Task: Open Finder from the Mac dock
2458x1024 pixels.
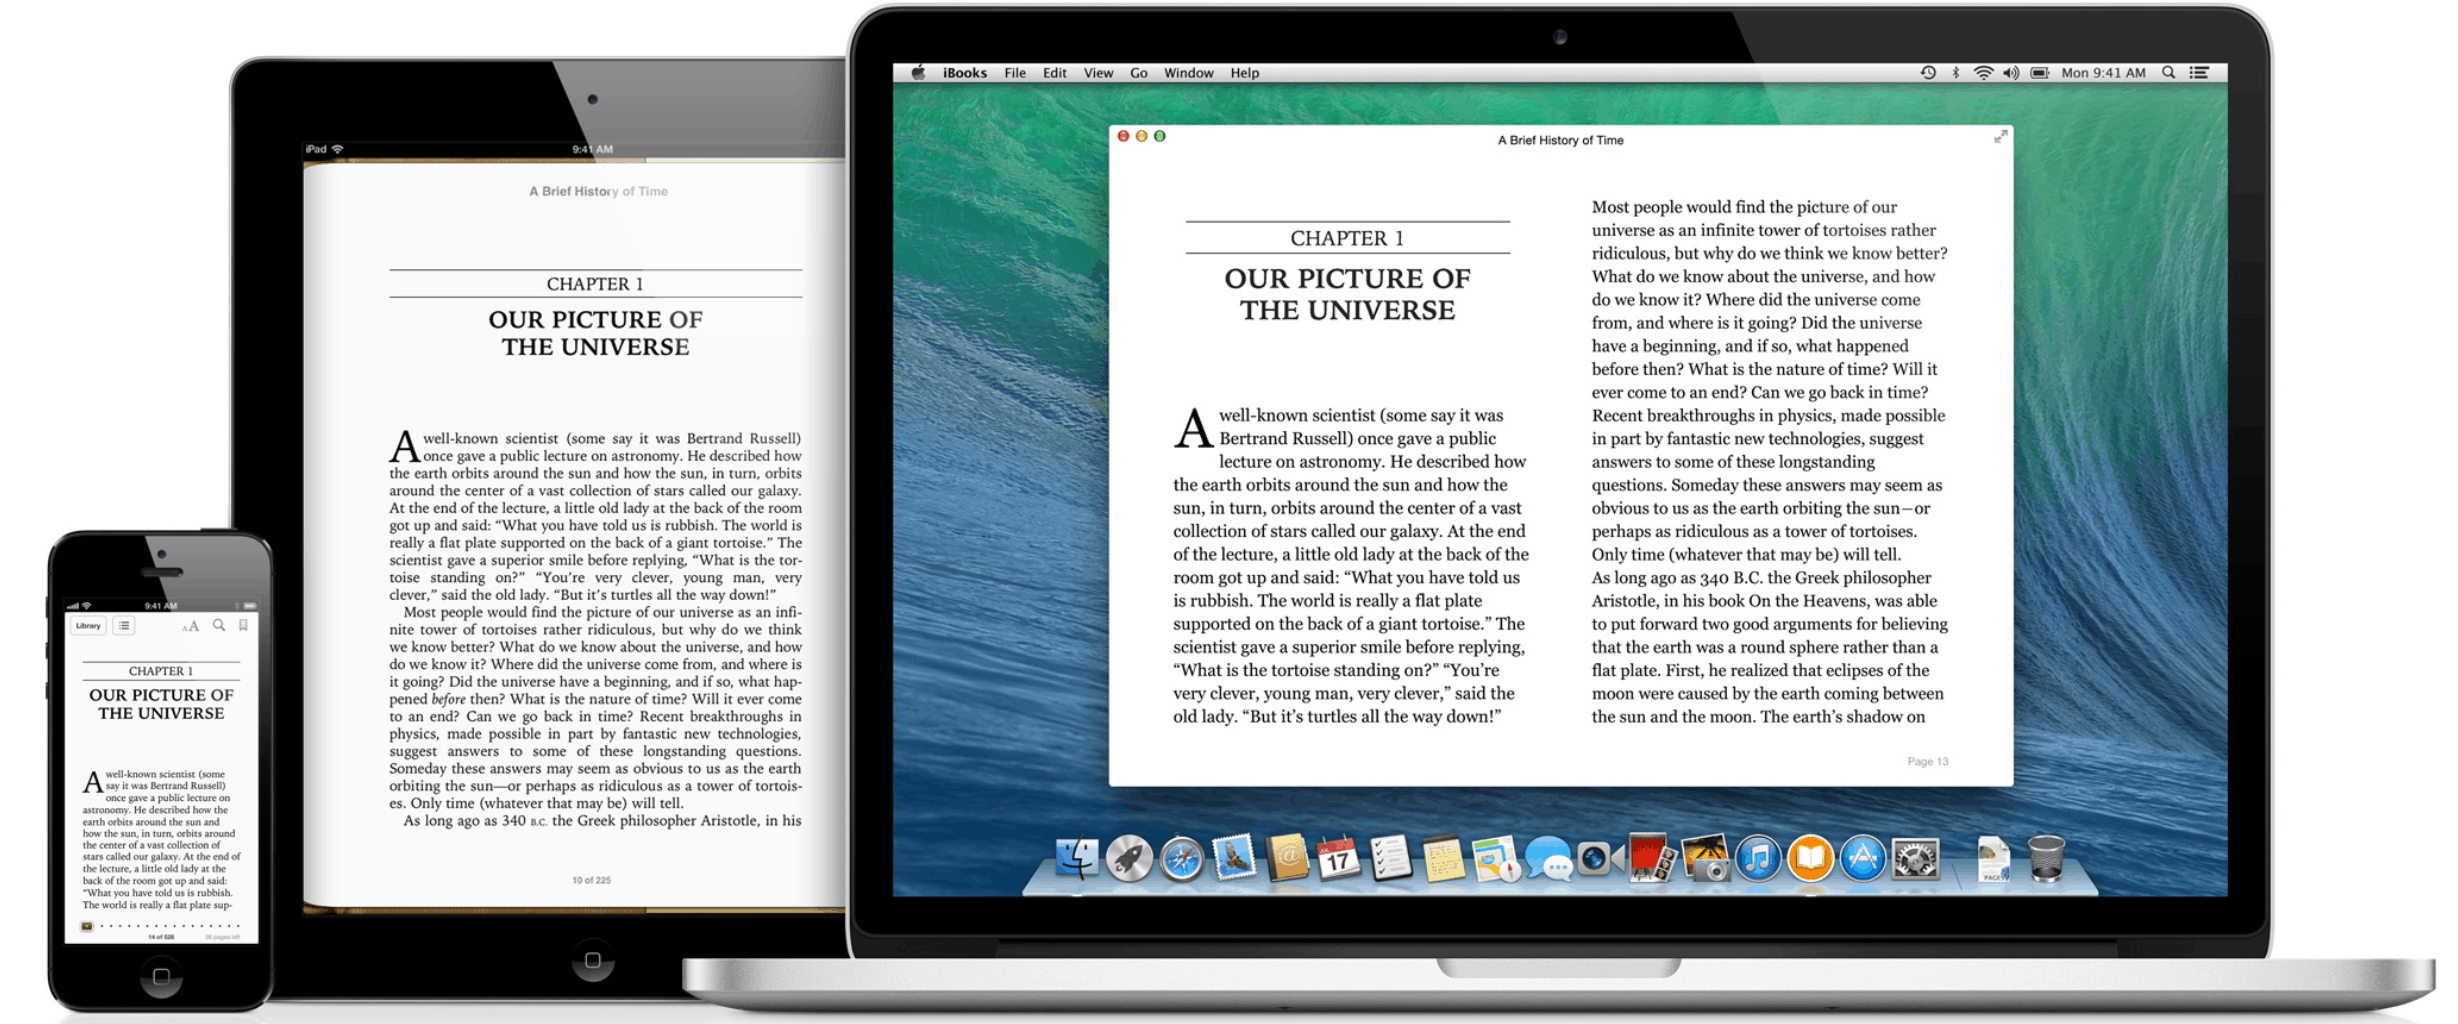Action: click(x=1077, y=859)
